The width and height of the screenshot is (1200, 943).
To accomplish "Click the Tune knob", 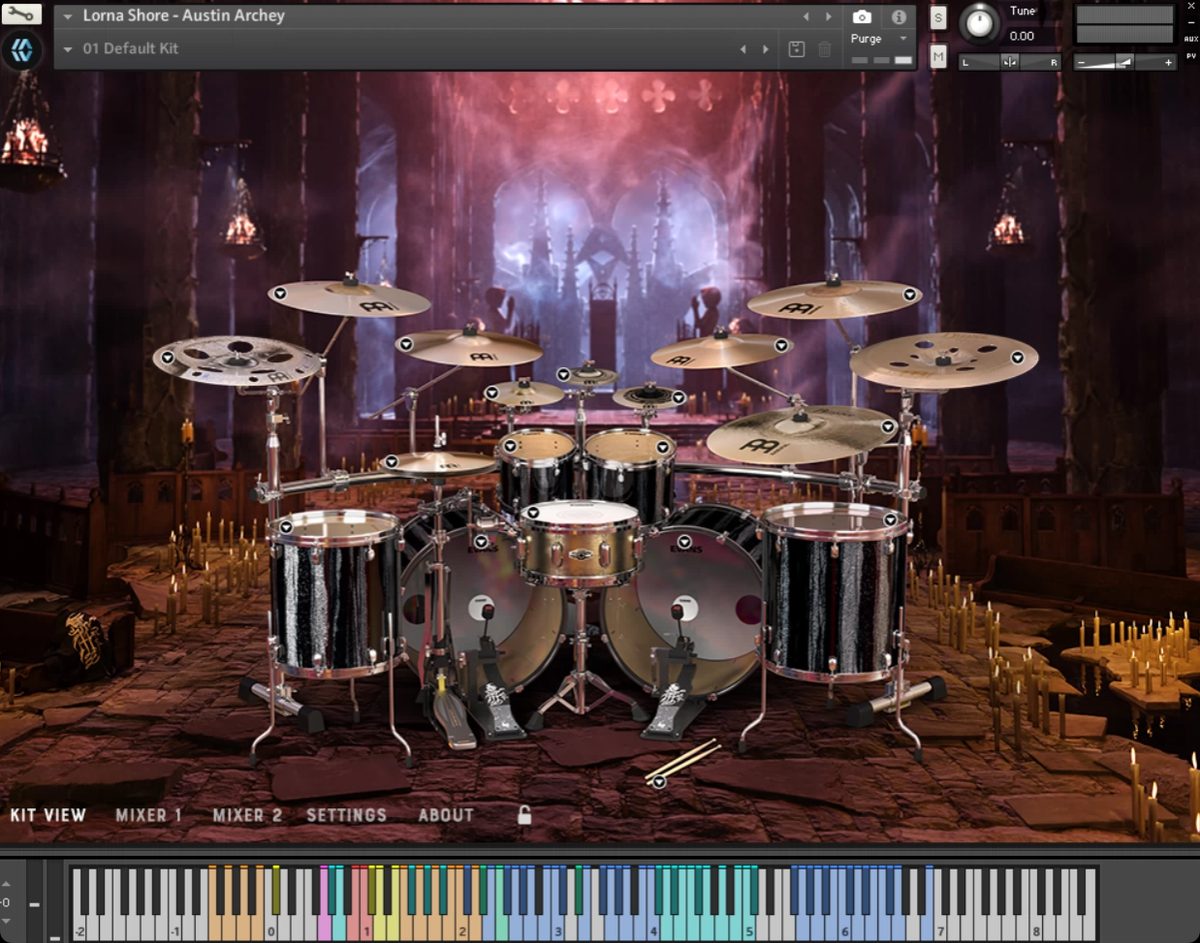I will tap(979, 23).
